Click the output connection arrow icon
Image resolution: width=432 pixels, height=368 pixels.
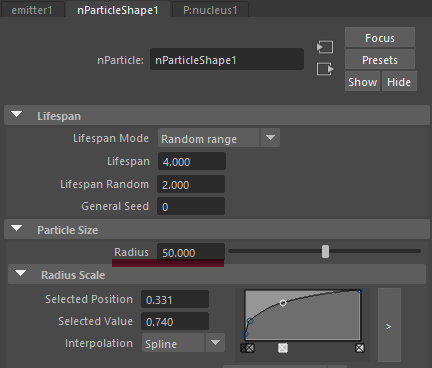click(325, 69)
